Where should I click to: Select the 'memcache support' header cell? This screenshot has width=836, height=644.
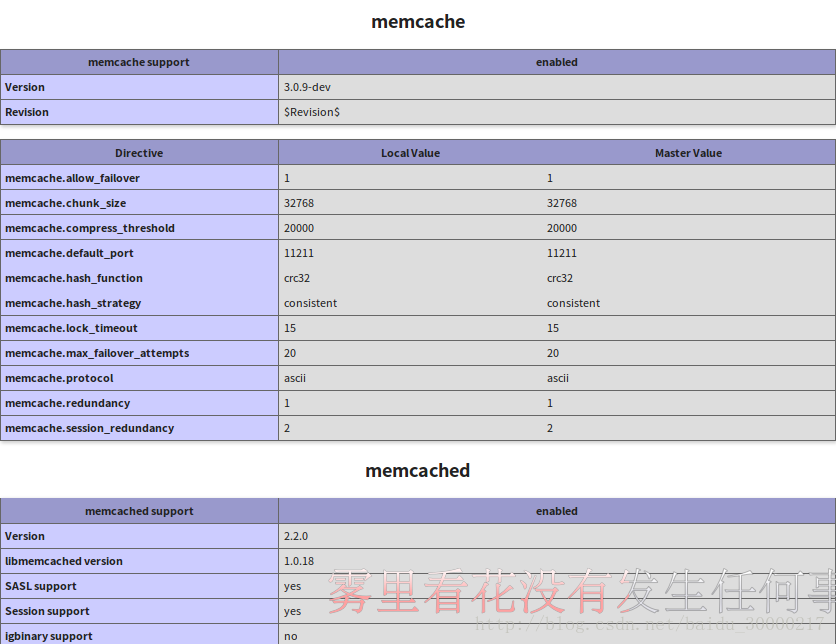click(139, 62)
